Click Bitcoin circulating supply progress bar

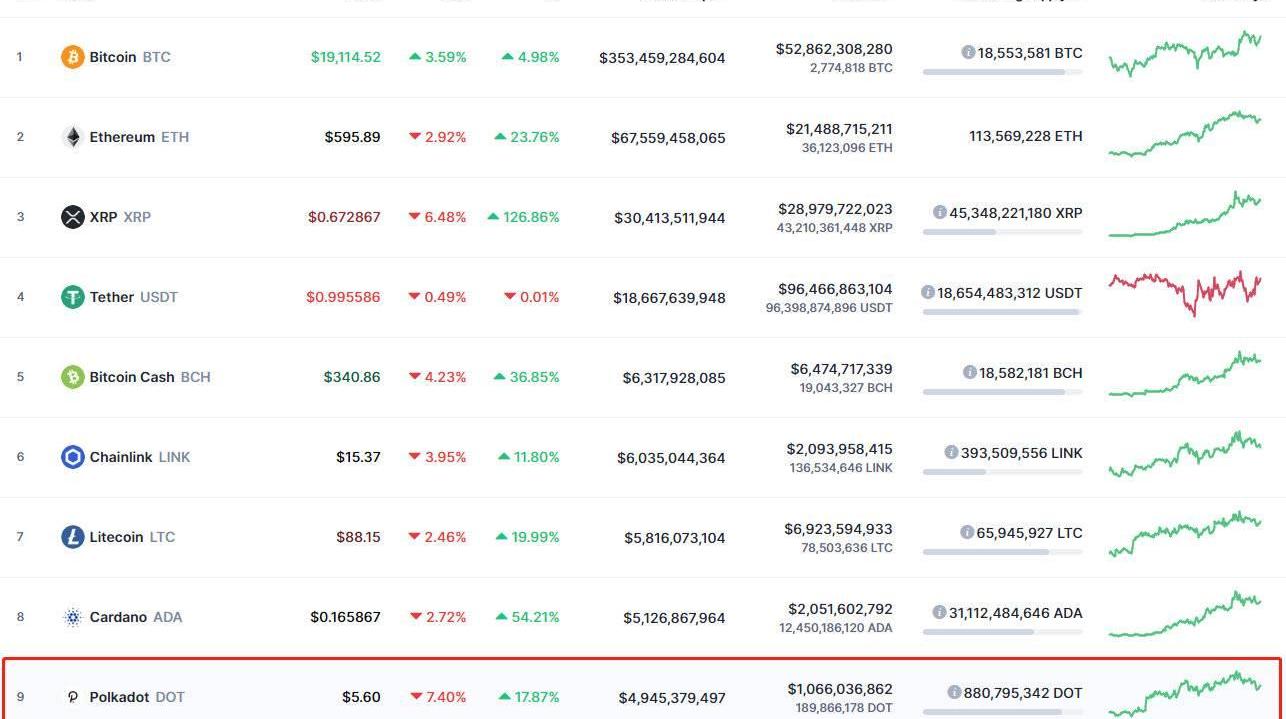pyautogui.click(x=1002, y=72)
